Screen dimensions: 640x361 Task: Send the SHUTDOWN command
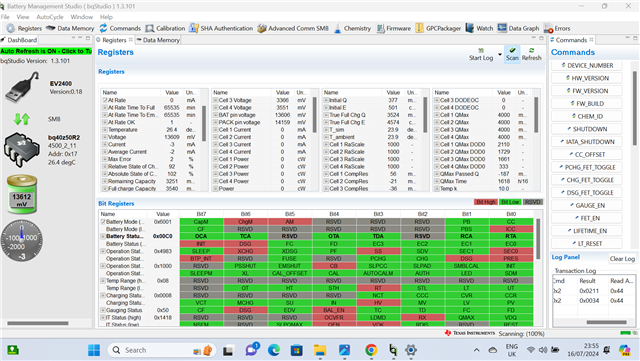coord(587,129)
